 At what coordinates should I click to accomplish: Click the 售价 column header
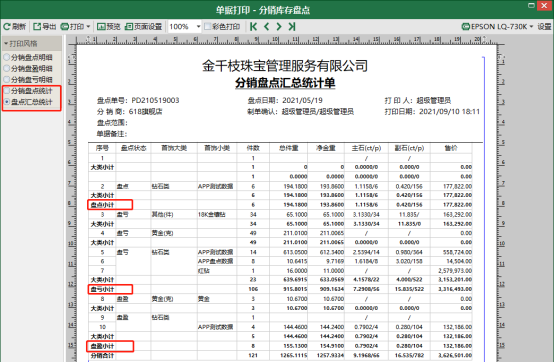[x=451, y=148]
